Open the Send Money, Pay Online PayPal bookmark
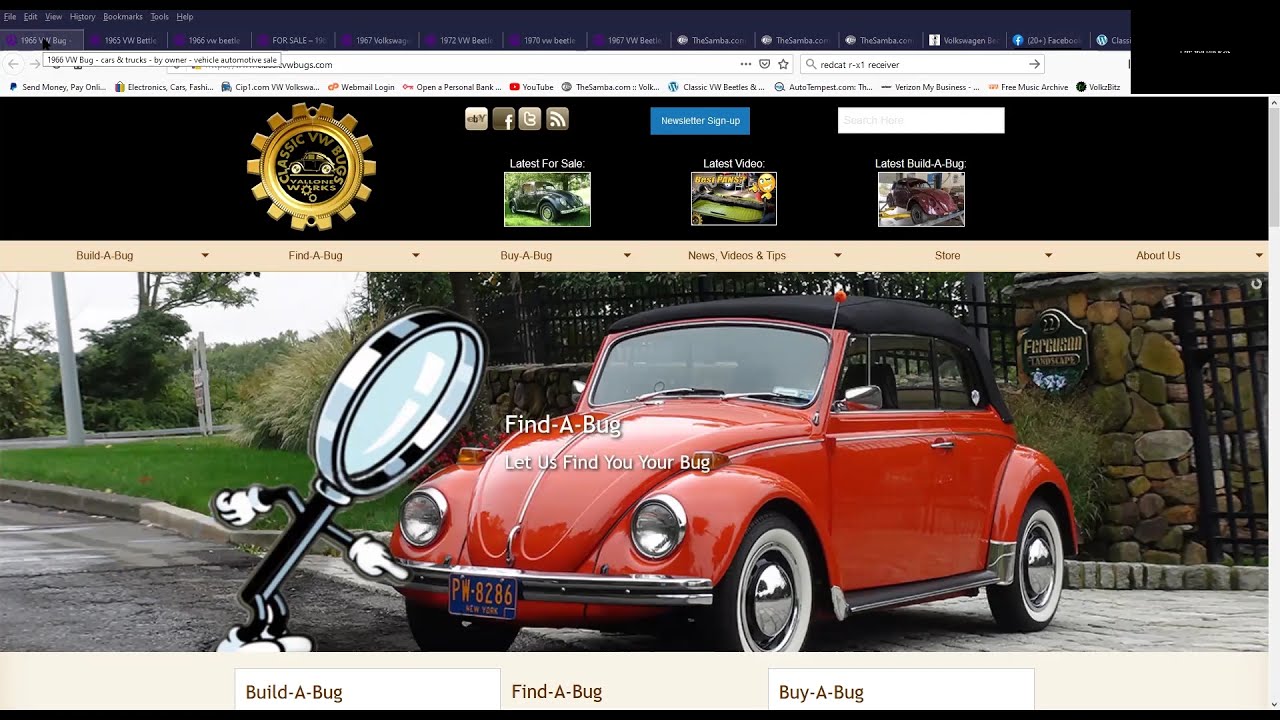This screenshot has width=1280, height=720. tap(57, 87)
